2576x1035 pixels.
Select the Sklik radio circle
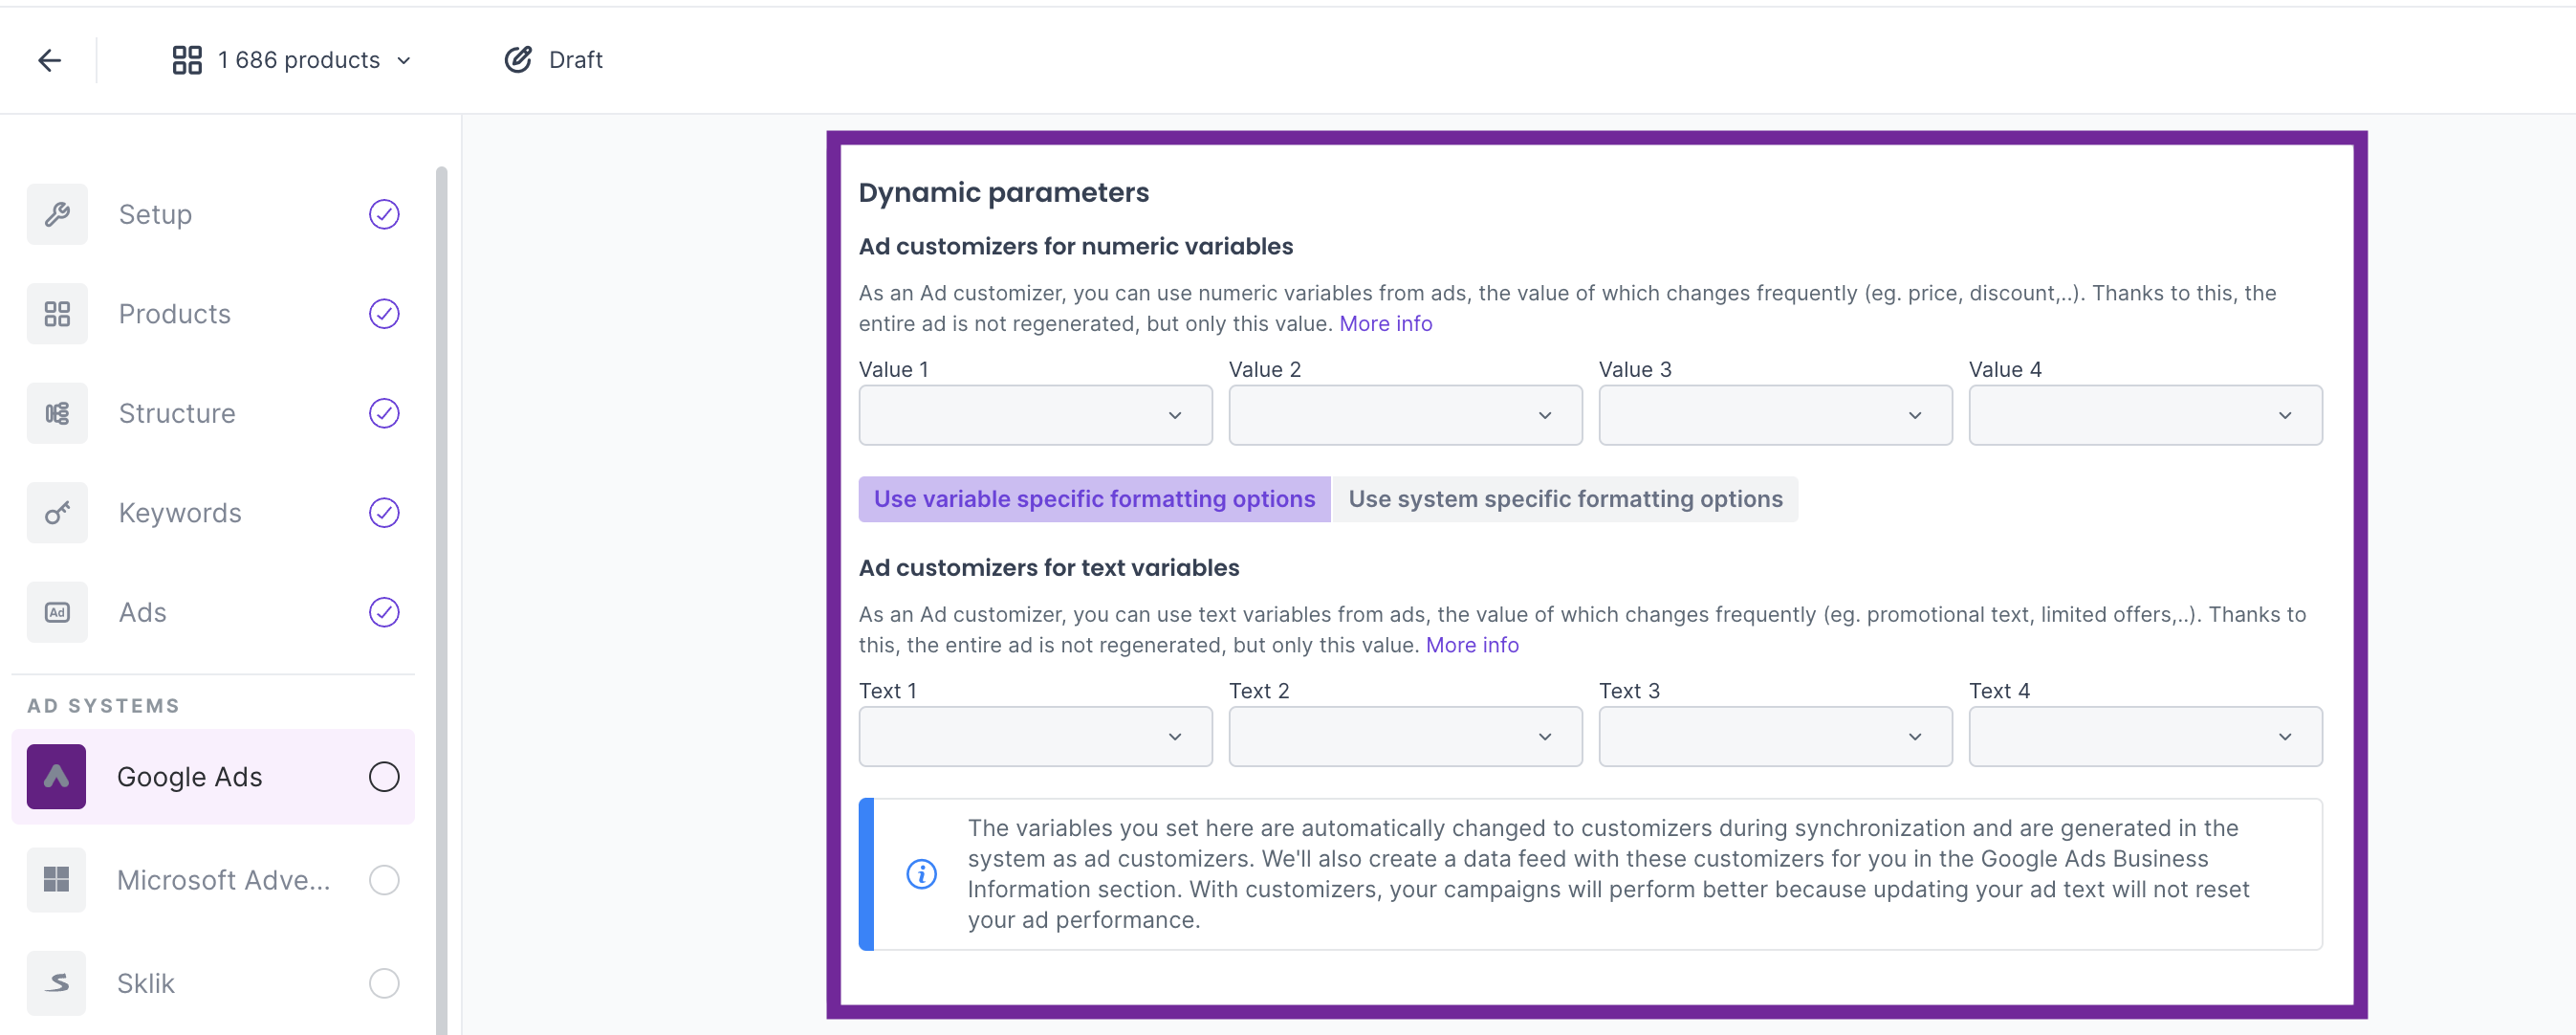384,983
